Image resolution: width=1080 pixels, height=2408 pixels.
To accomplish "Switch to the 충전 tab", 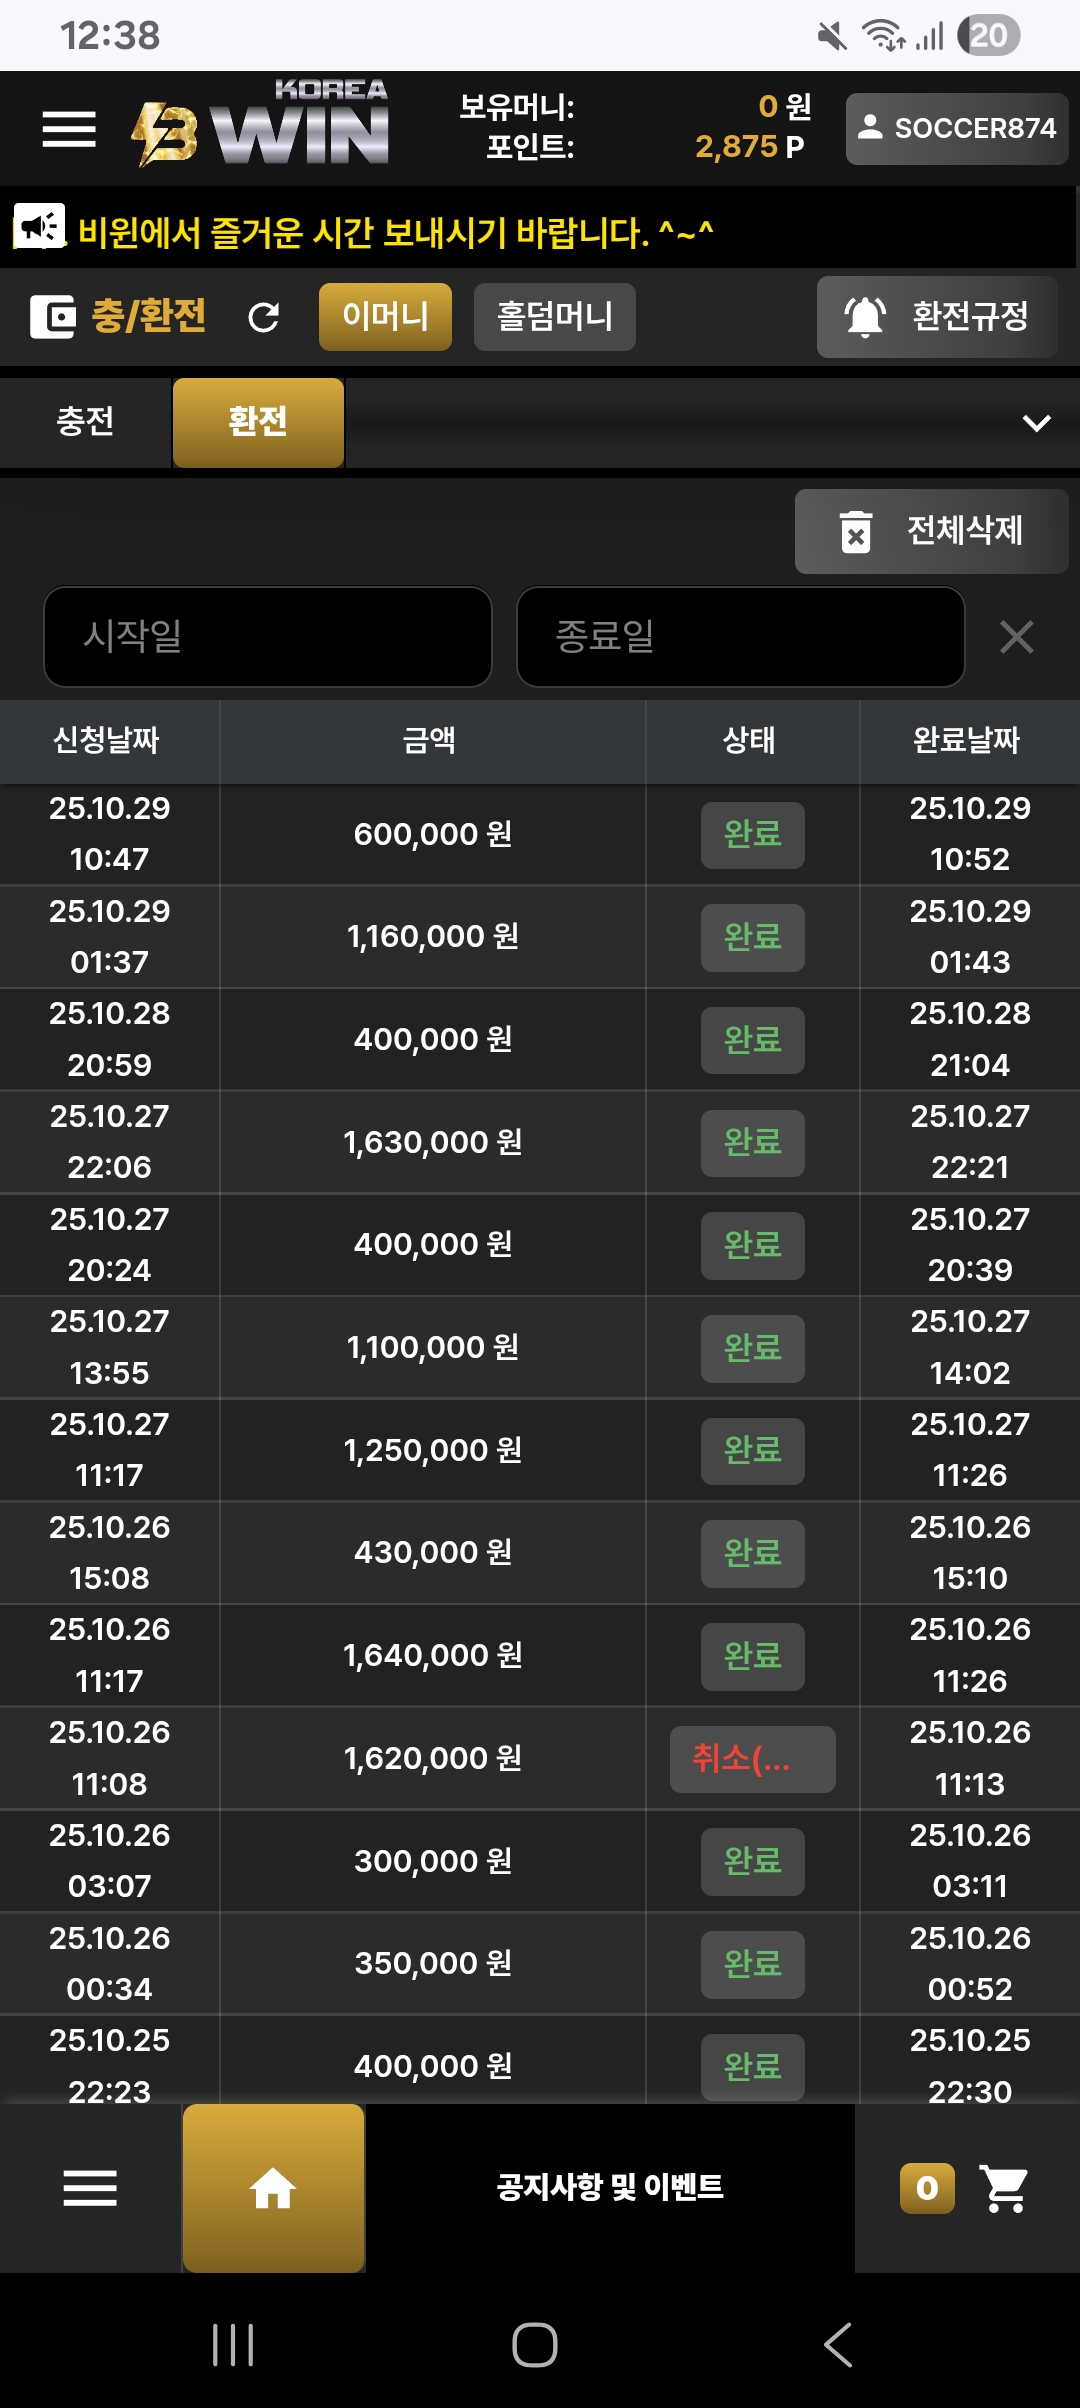I will tap(85, 422).
